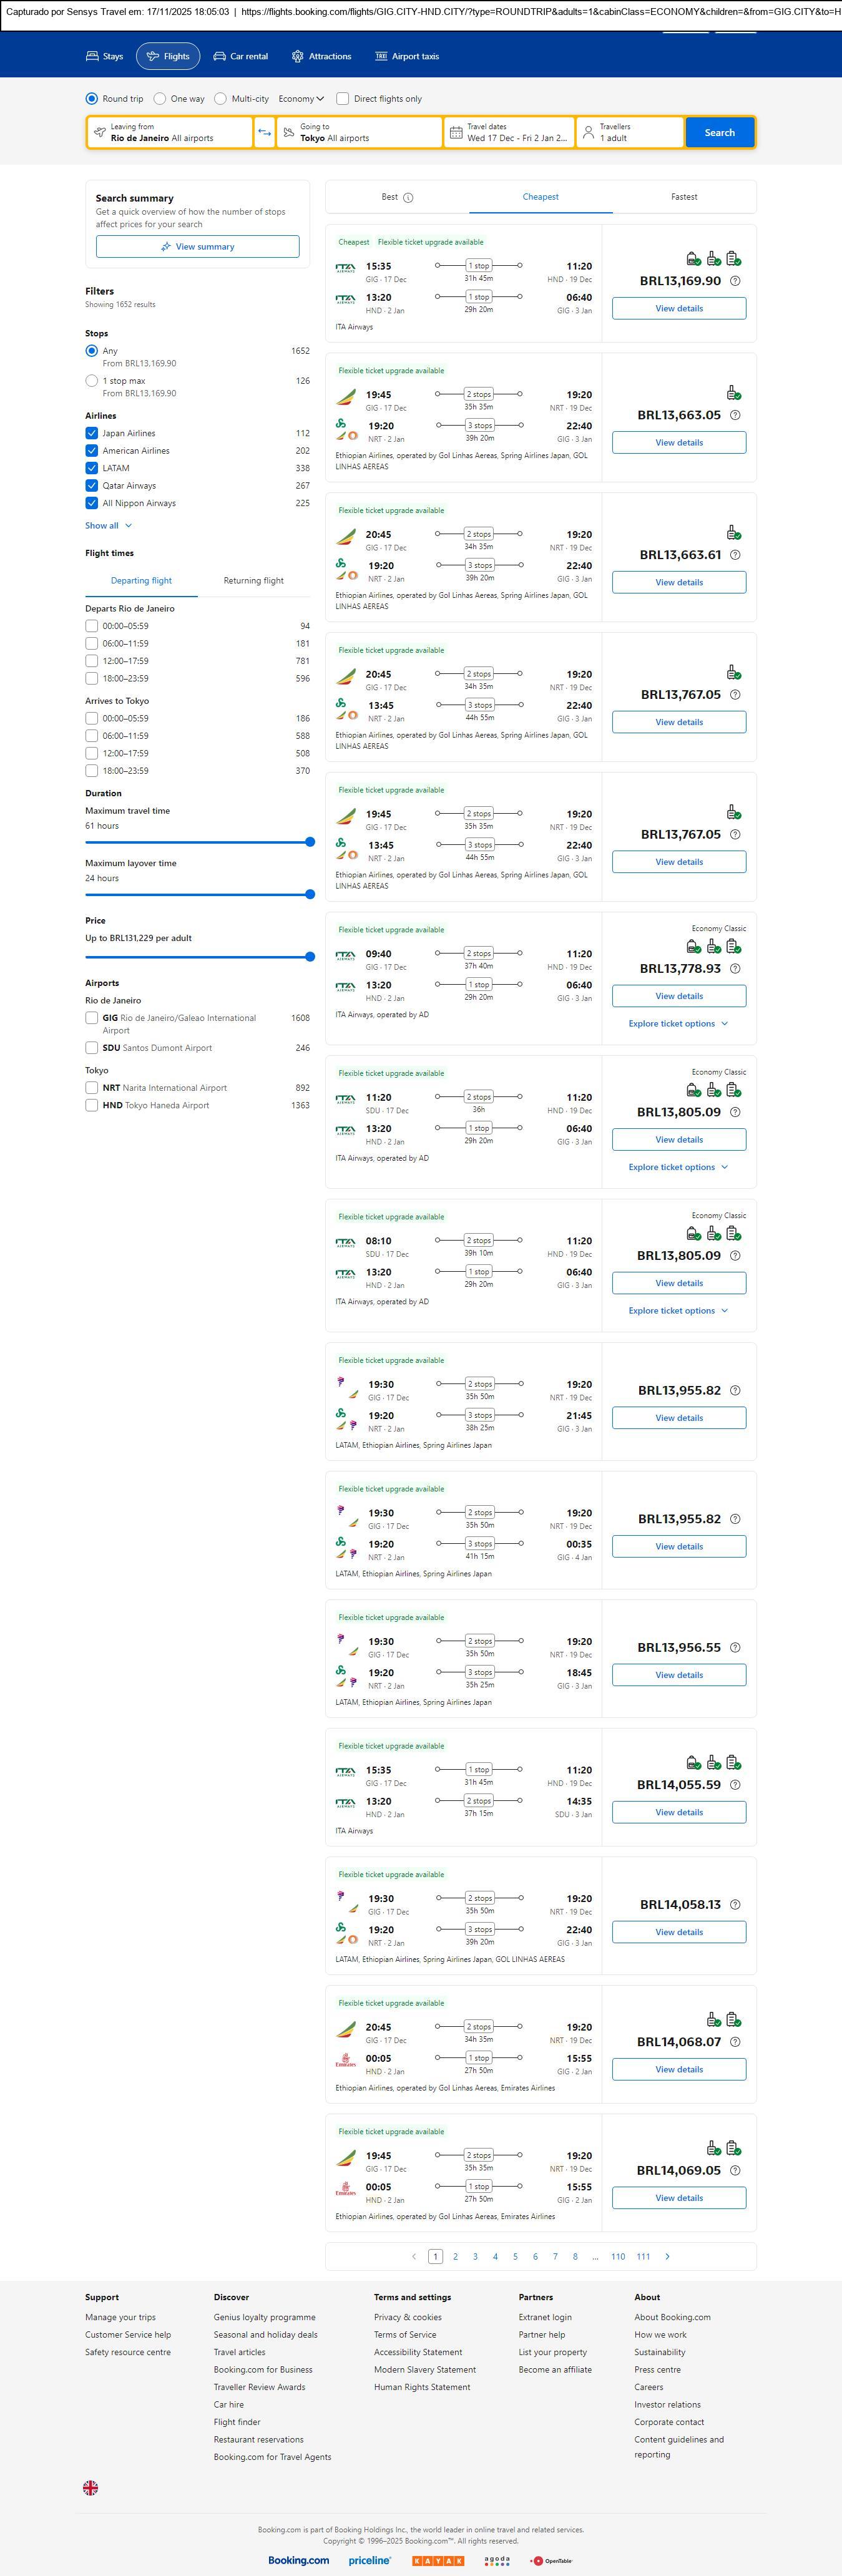
Task: Open the Economy cabin class dropdown
Action: pos(301,99)
